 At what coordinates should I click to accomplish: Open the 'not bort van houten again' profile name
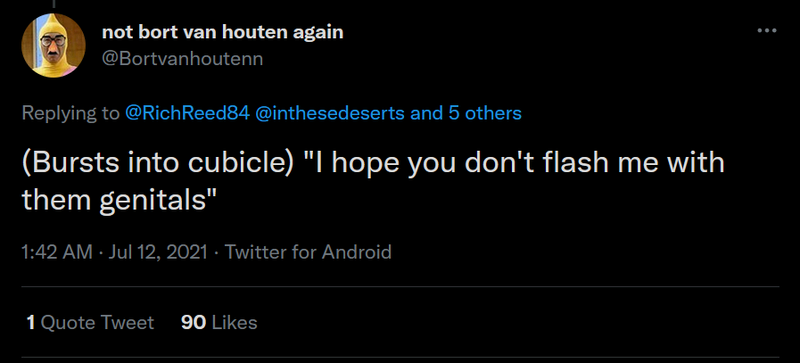223,33
